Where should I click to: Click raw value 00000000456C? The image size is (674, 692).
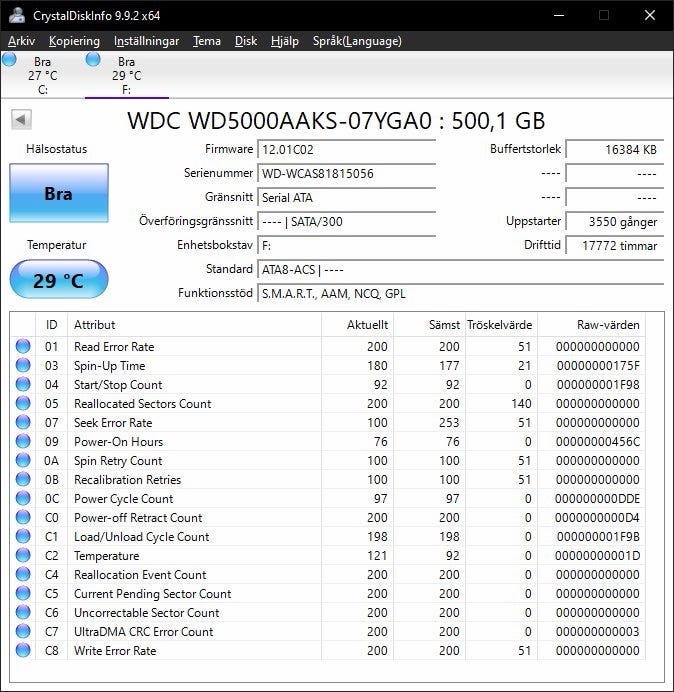click(x=598, y=442)
